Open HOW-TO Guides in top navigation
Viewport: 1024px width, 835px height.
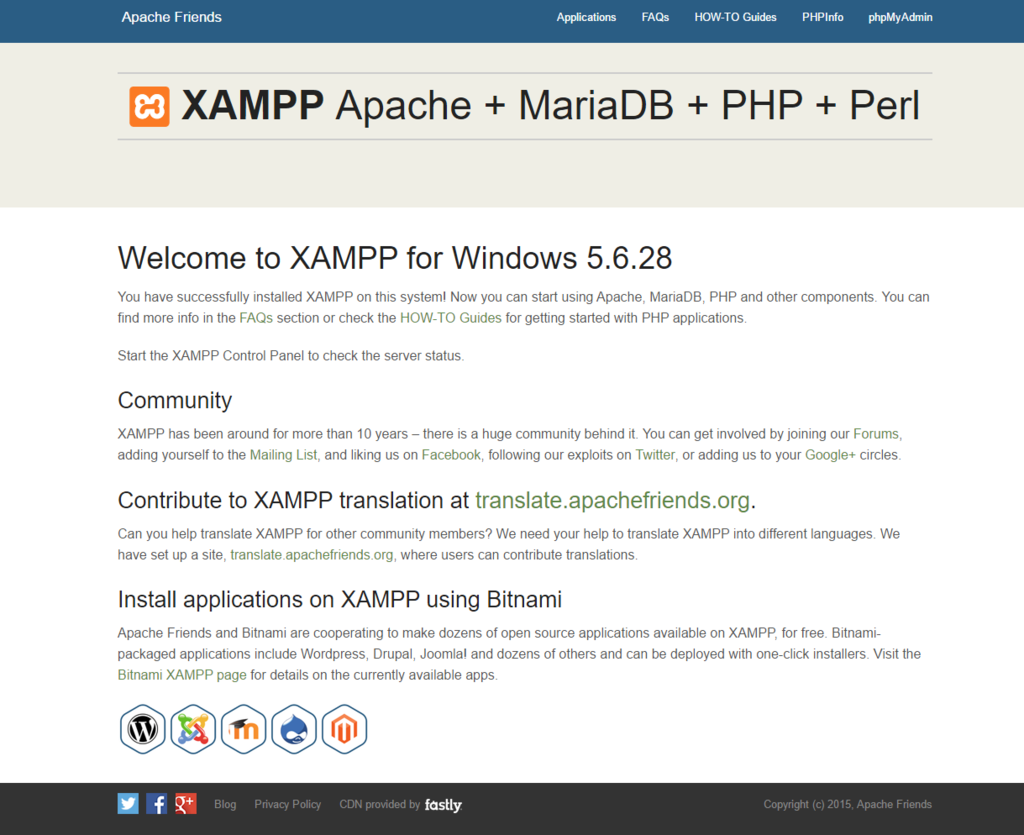click(735, 18)
